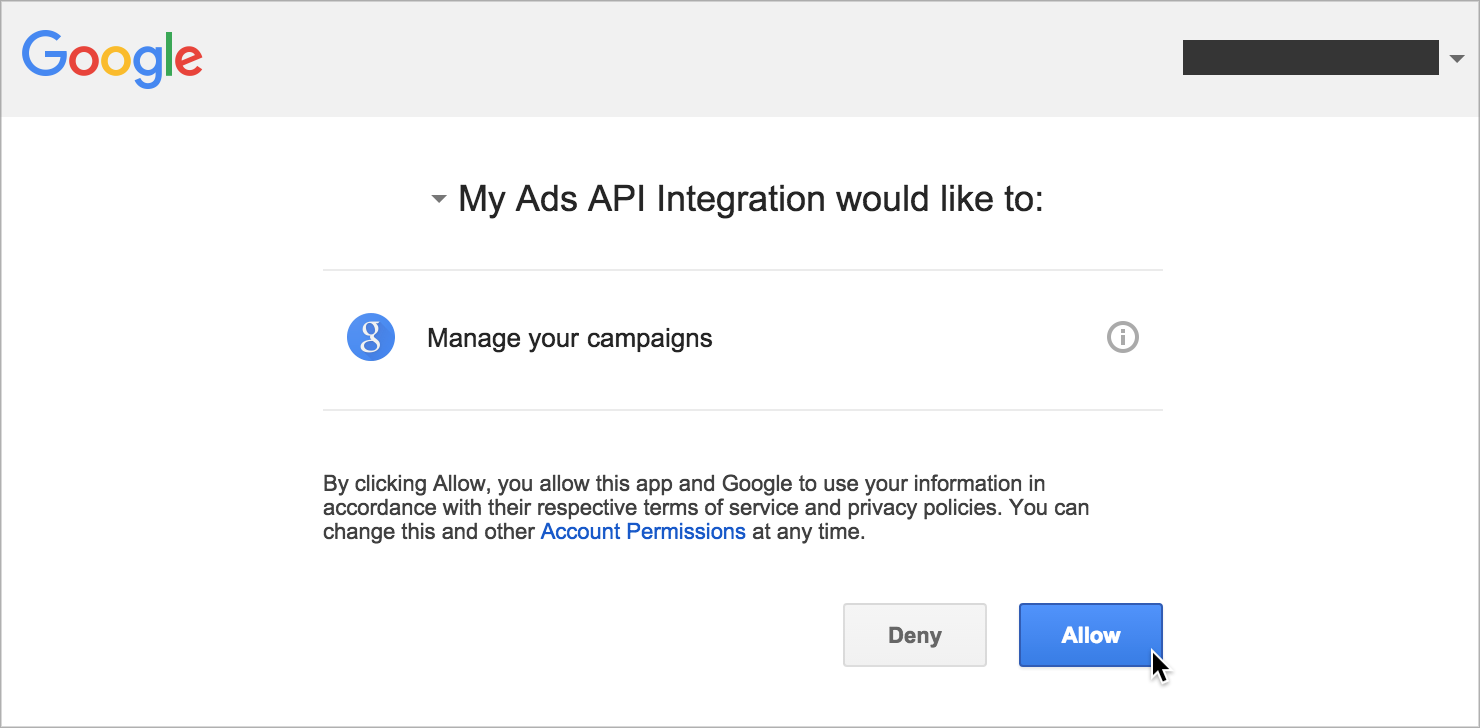Click the divider line below Manage your campaigns
1480x728 pixels.
(x=743, y=410)
